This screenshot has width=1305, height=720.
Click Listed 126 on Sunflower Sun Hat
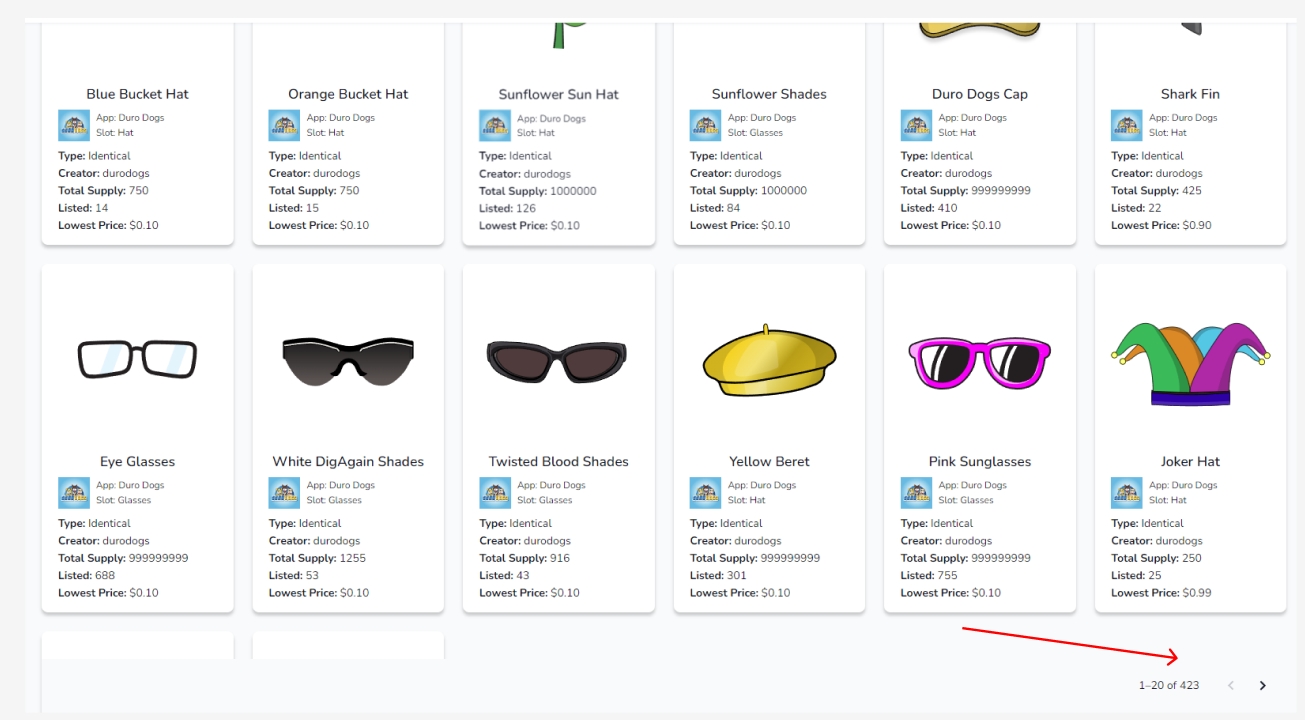tap(507, 208)
